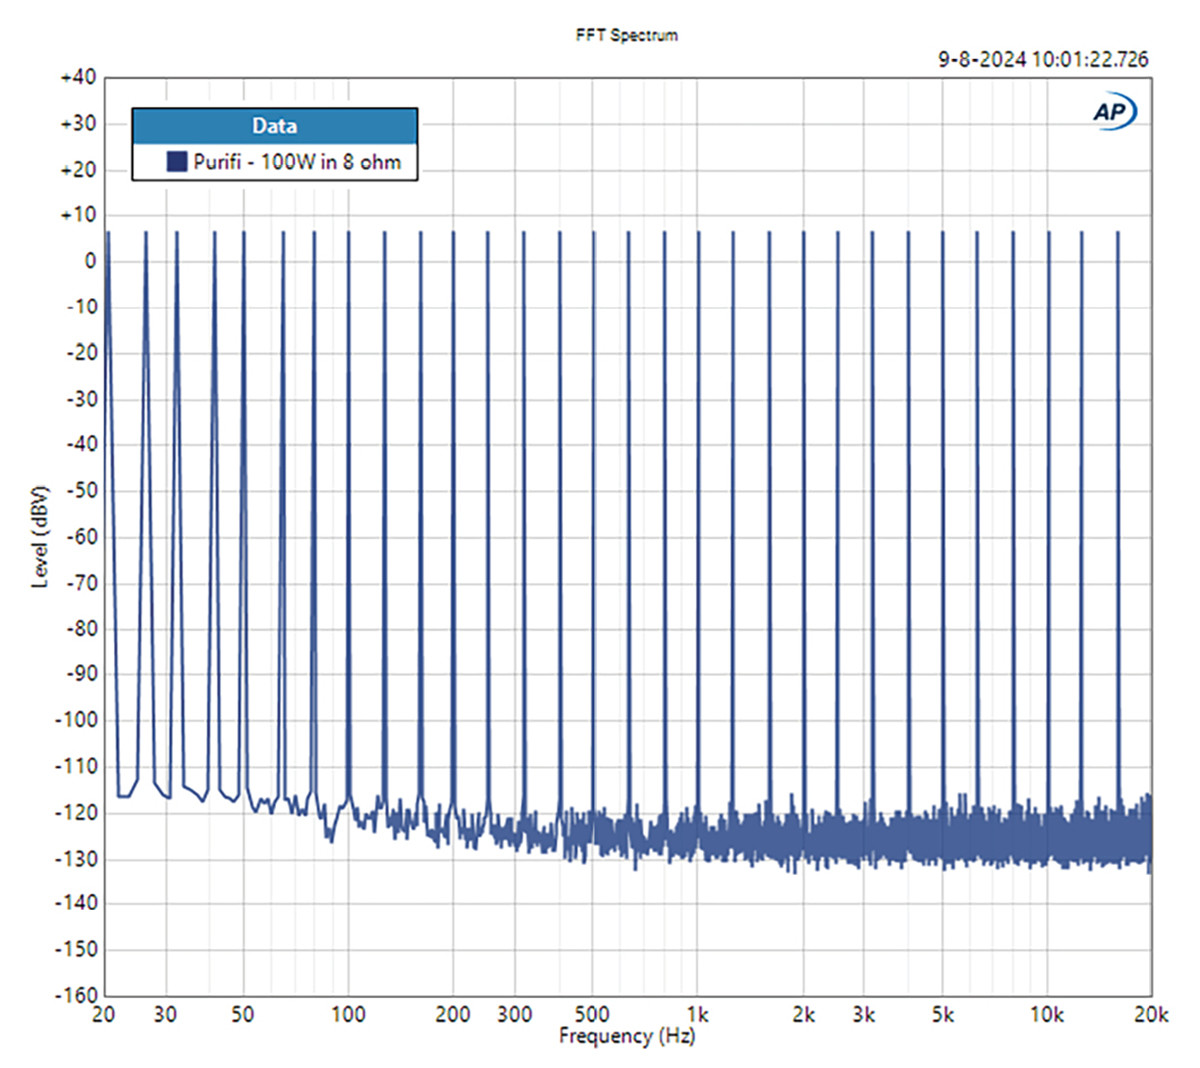
Task: Click the 100 x-axis tick label
Action: point(348,1015)
